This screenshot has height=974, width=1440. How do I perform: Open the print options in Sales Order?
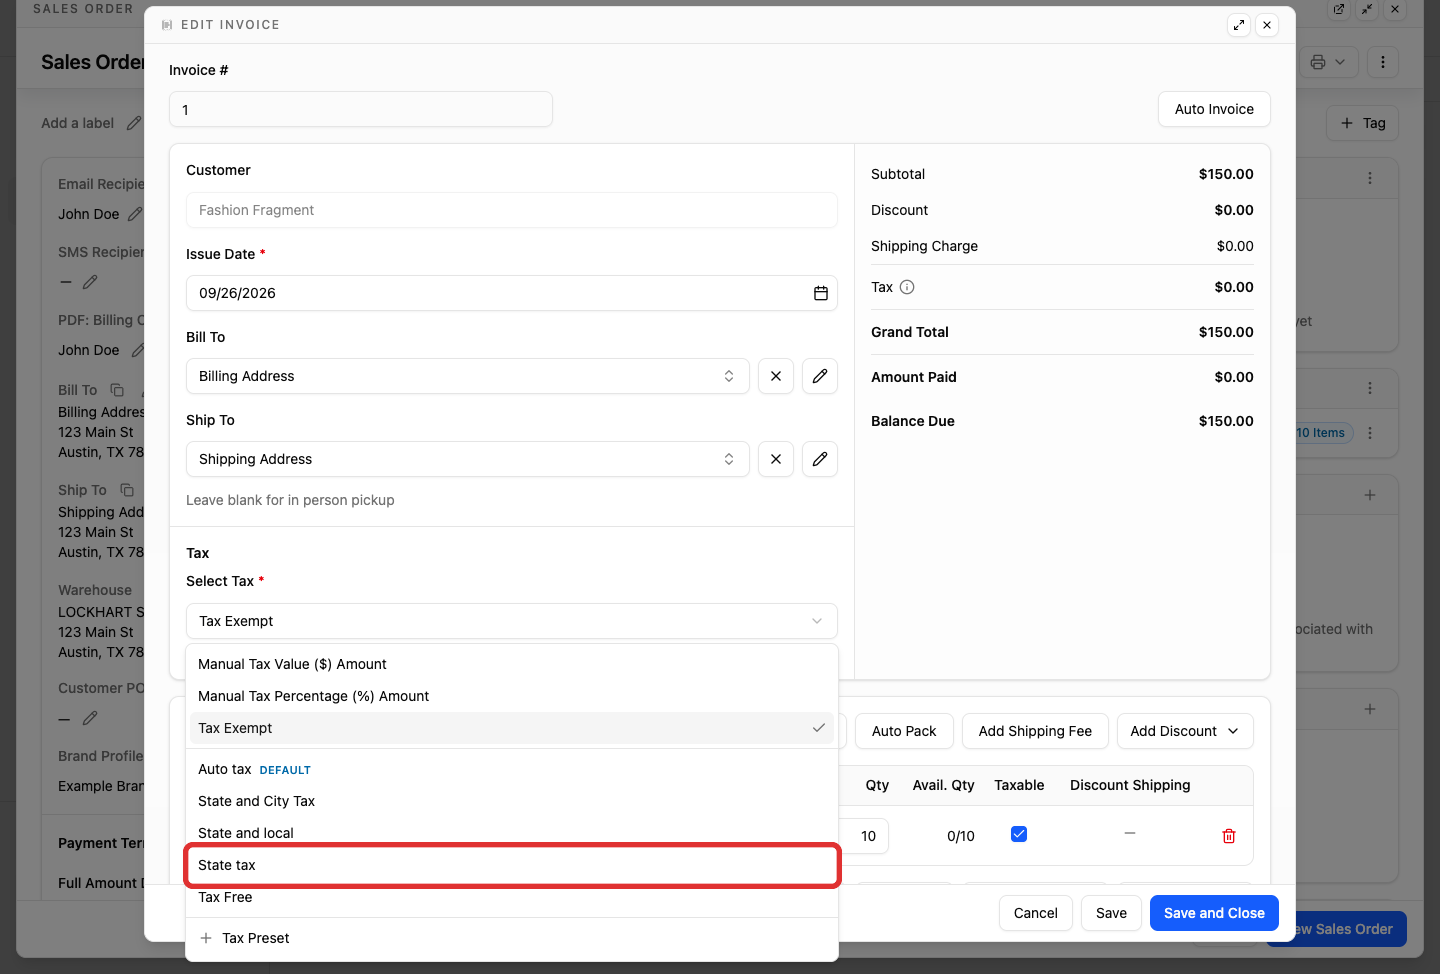(1329, 62)
